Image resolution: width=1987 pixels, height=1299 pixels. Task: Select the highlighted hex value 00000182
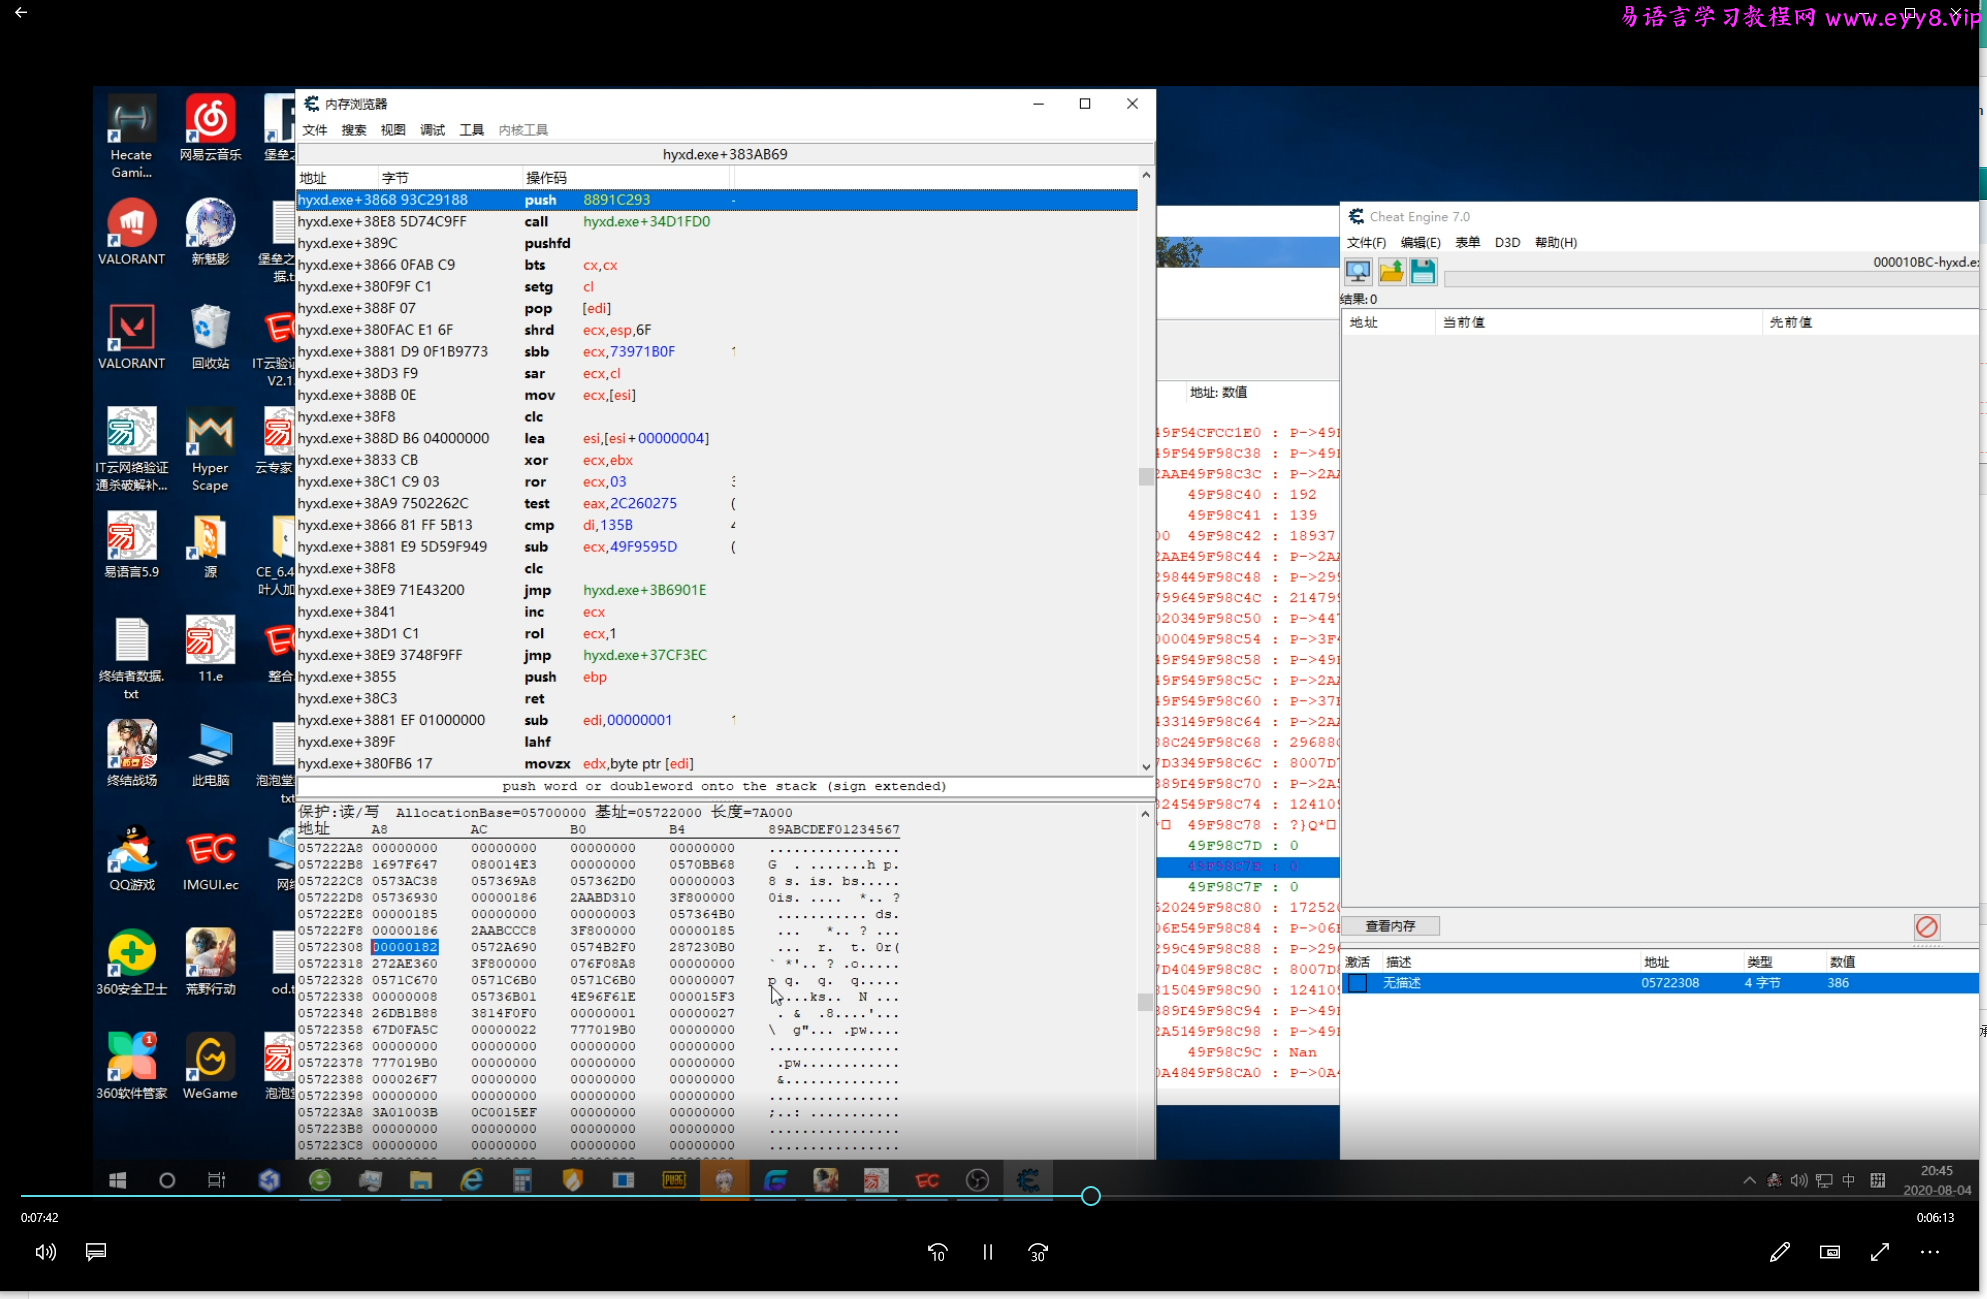[x=405, y=947]
